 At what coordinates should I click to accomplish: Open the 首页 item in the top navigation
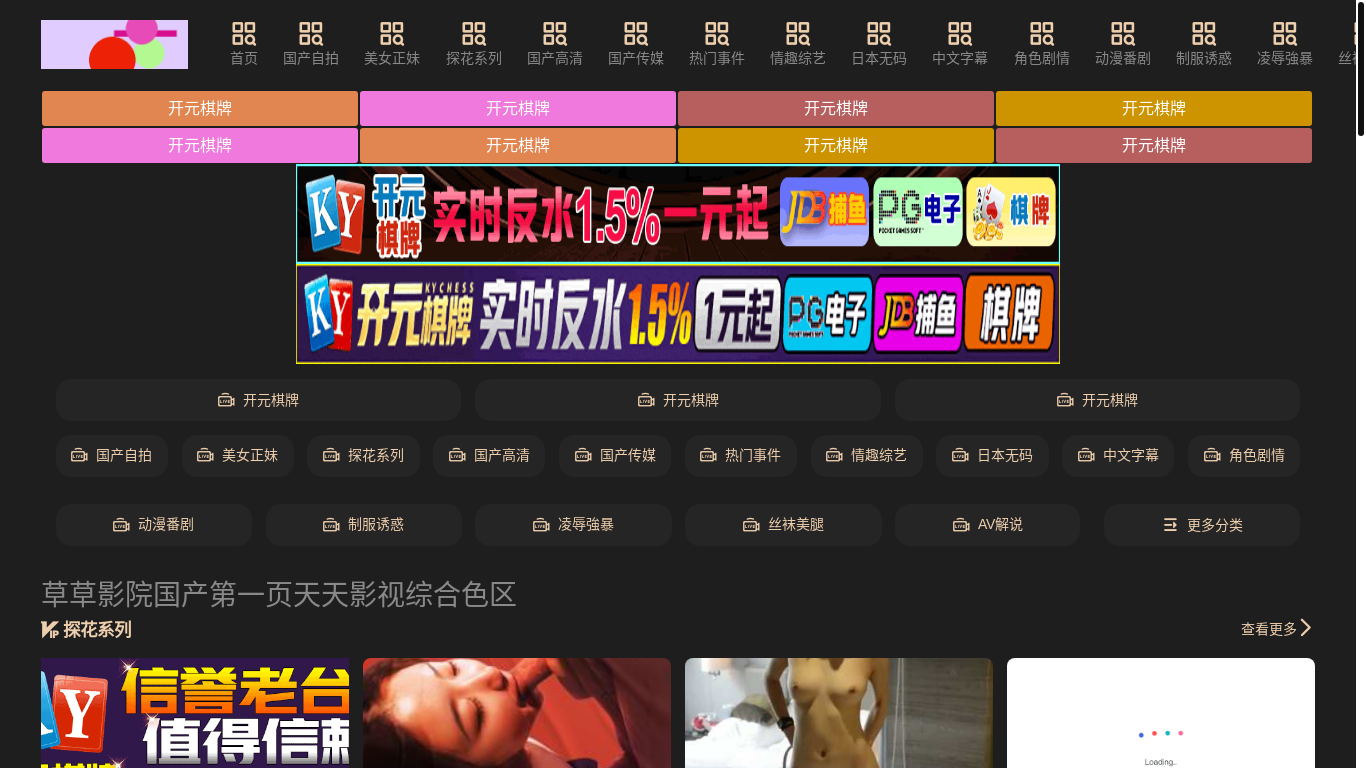tap(244, 45)
